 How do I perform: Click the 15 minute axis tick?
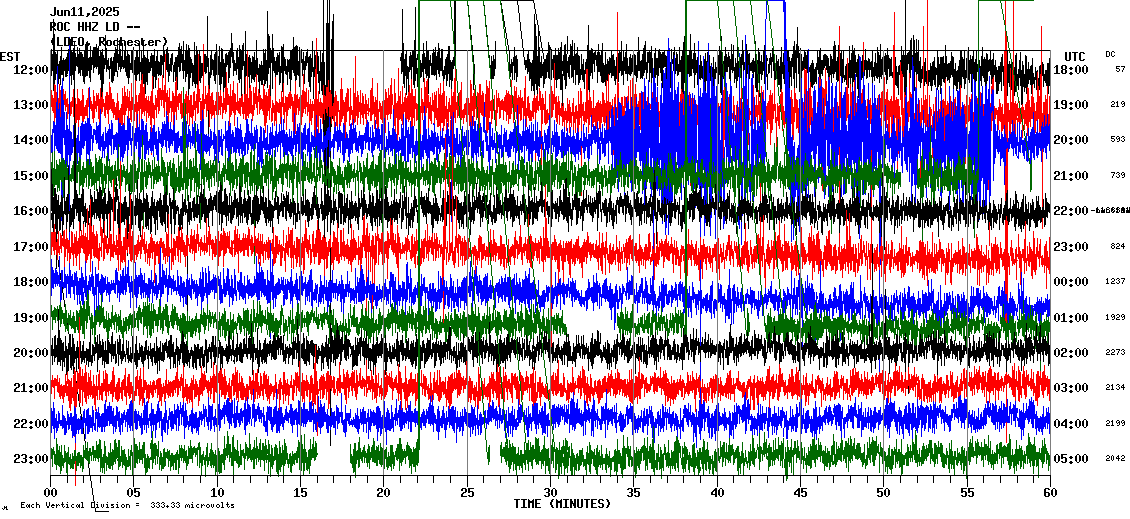301,492
